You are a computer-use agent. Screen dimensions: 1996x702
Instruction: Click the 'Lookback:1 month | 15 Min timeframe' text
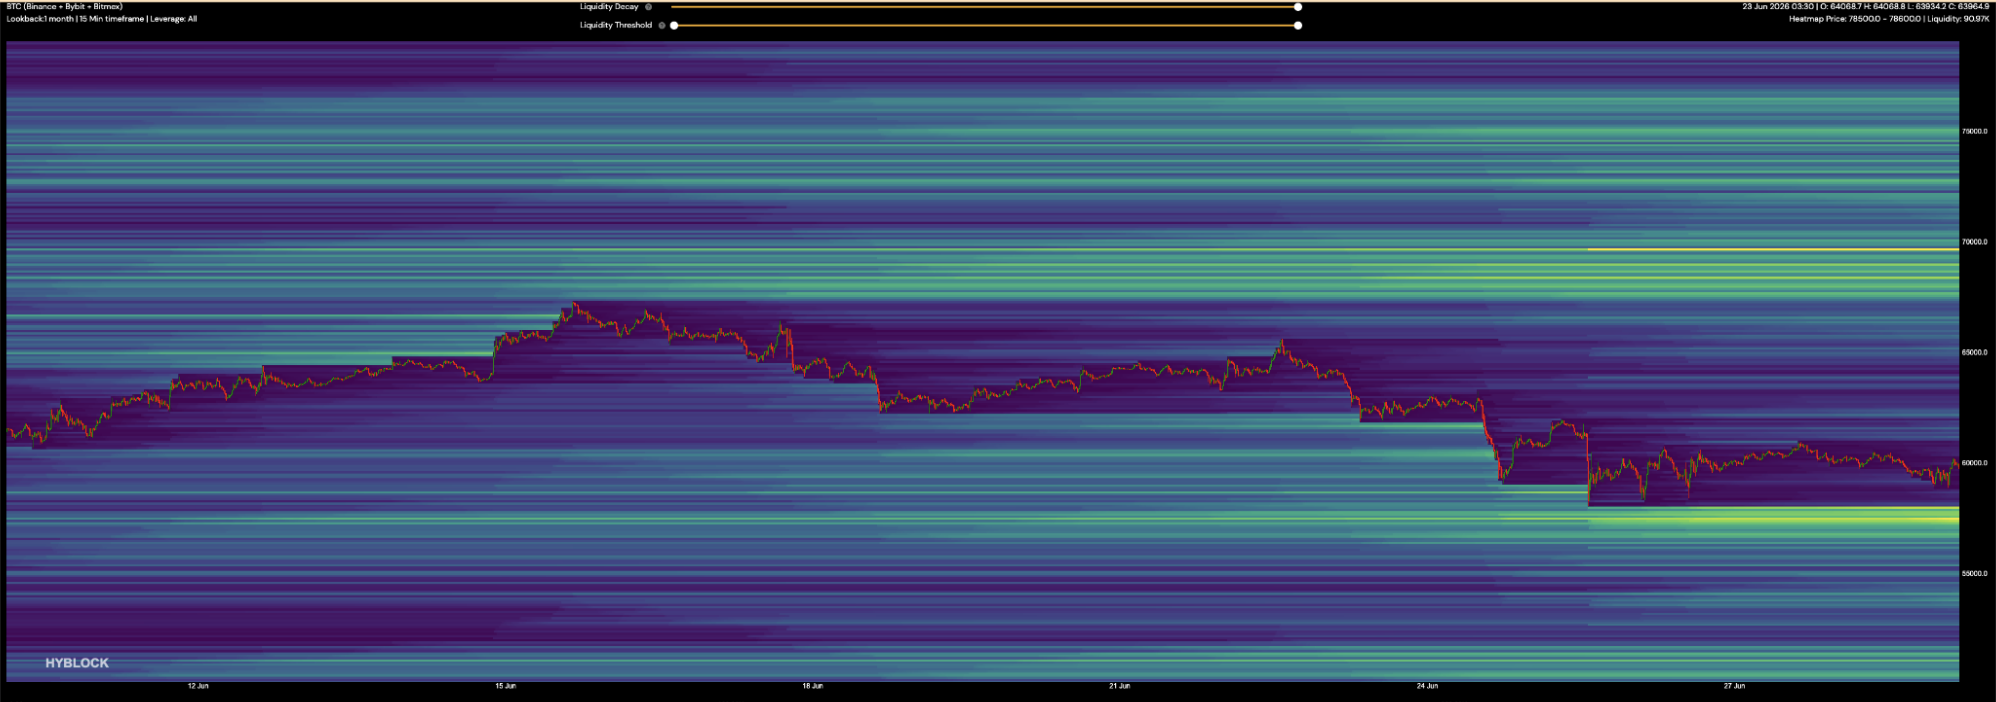[x=76, y=19]
